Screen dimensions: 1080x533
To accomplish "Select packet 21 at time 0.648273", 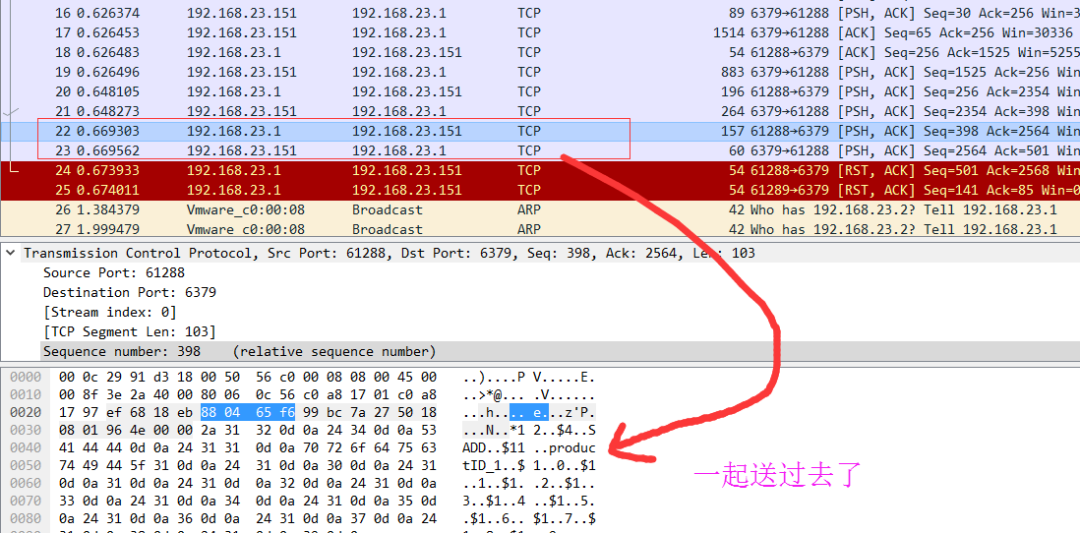I will pyautogui.click(x=540, y=111).
